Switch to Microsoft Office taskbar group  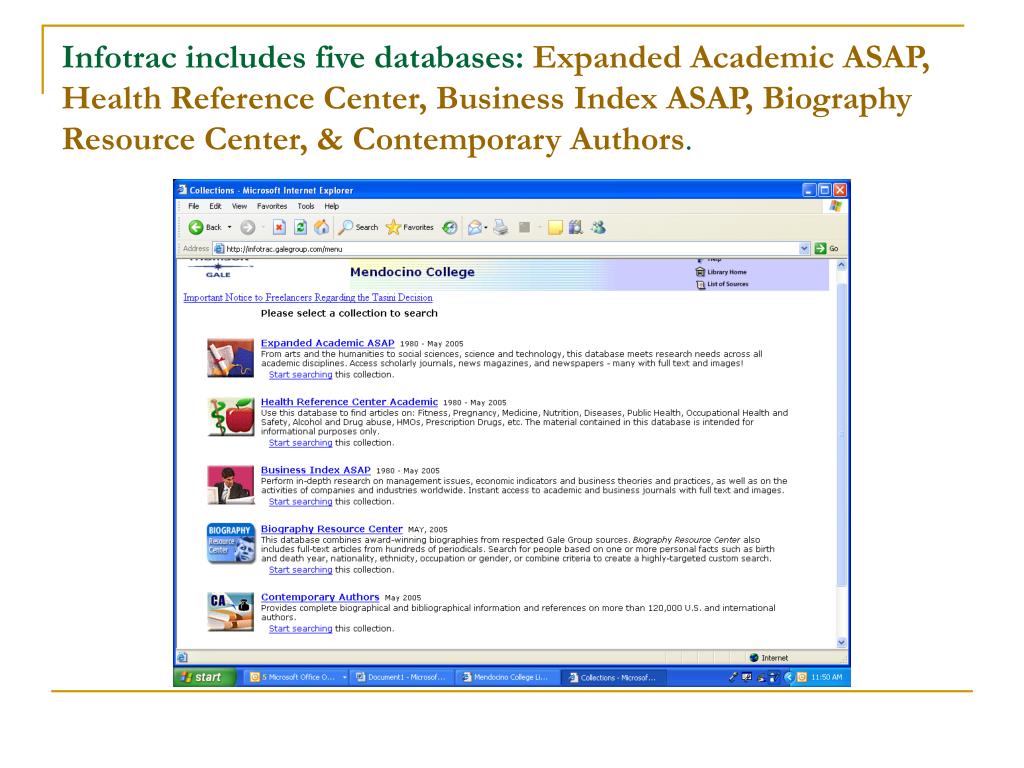click(x=298, y=677)
